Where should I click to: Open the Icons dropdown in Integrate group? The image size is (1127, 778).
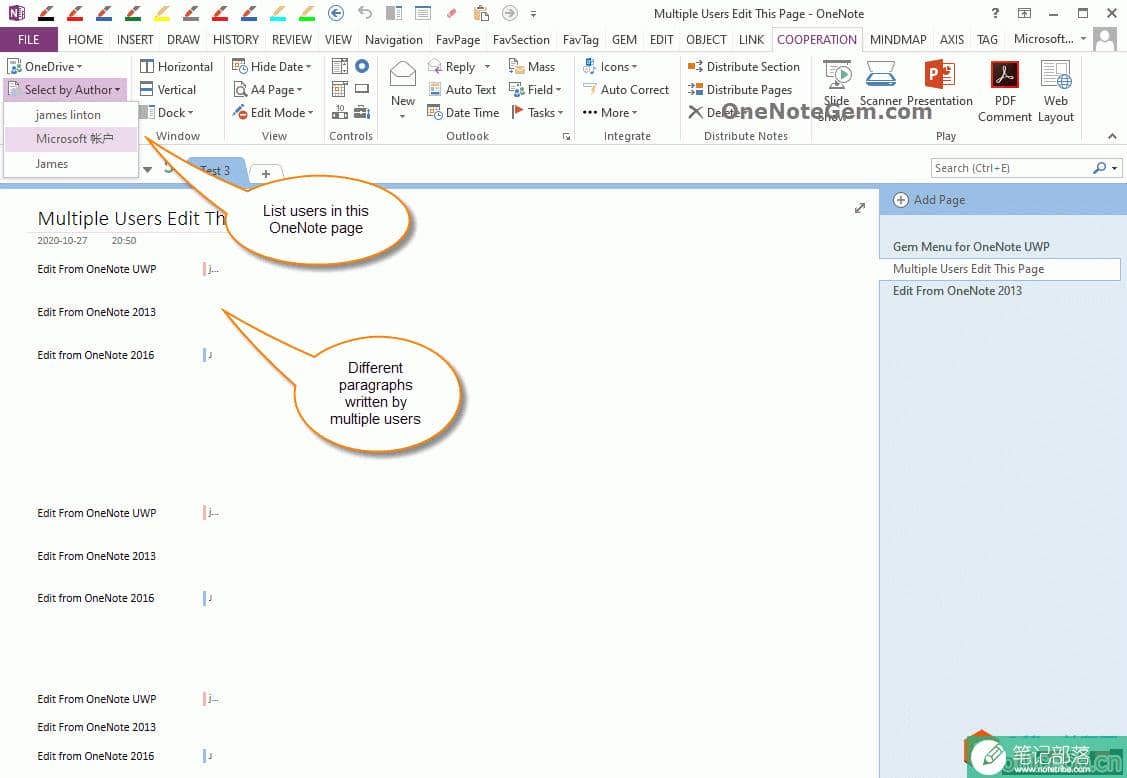coord(611,67)
